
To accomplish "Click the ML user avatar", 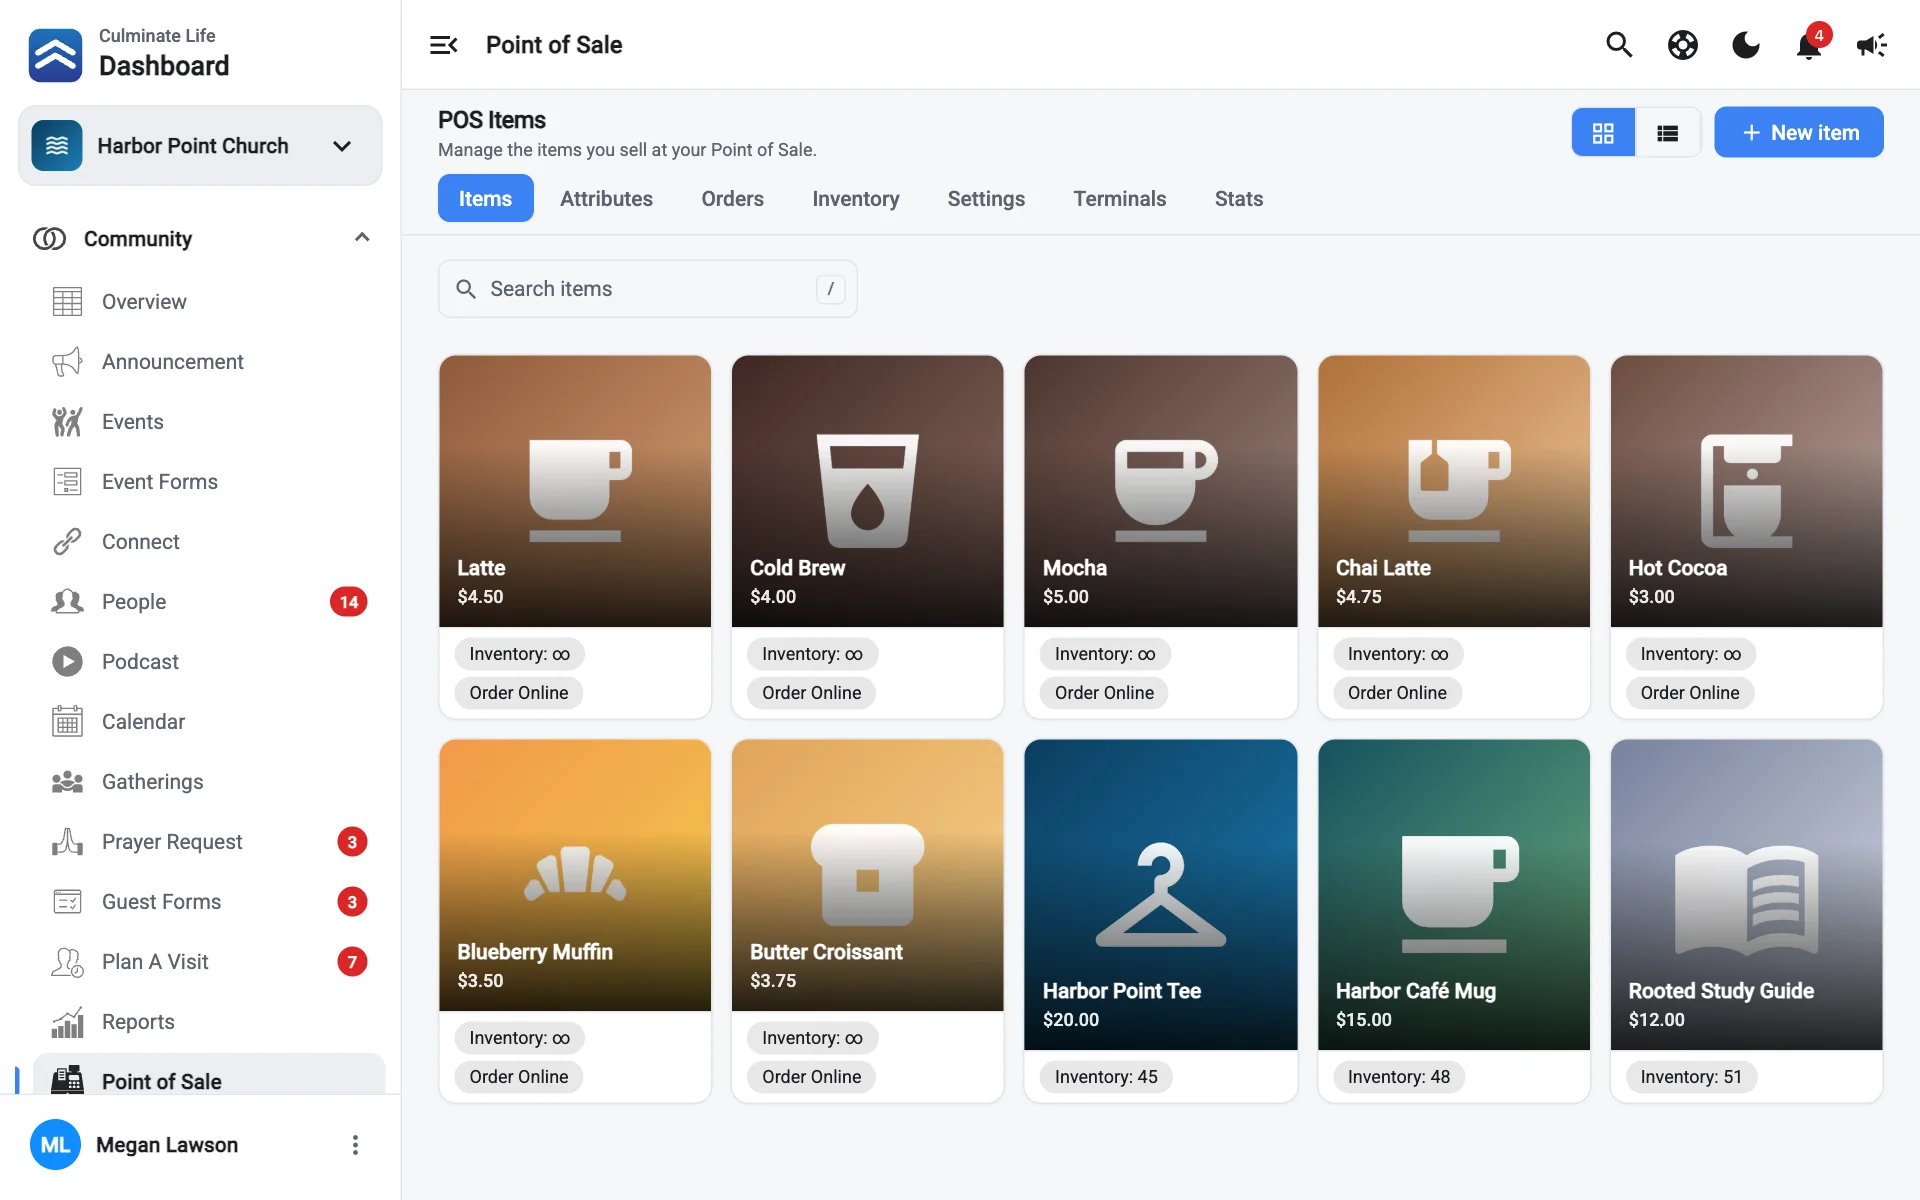I will [55, 1145].
